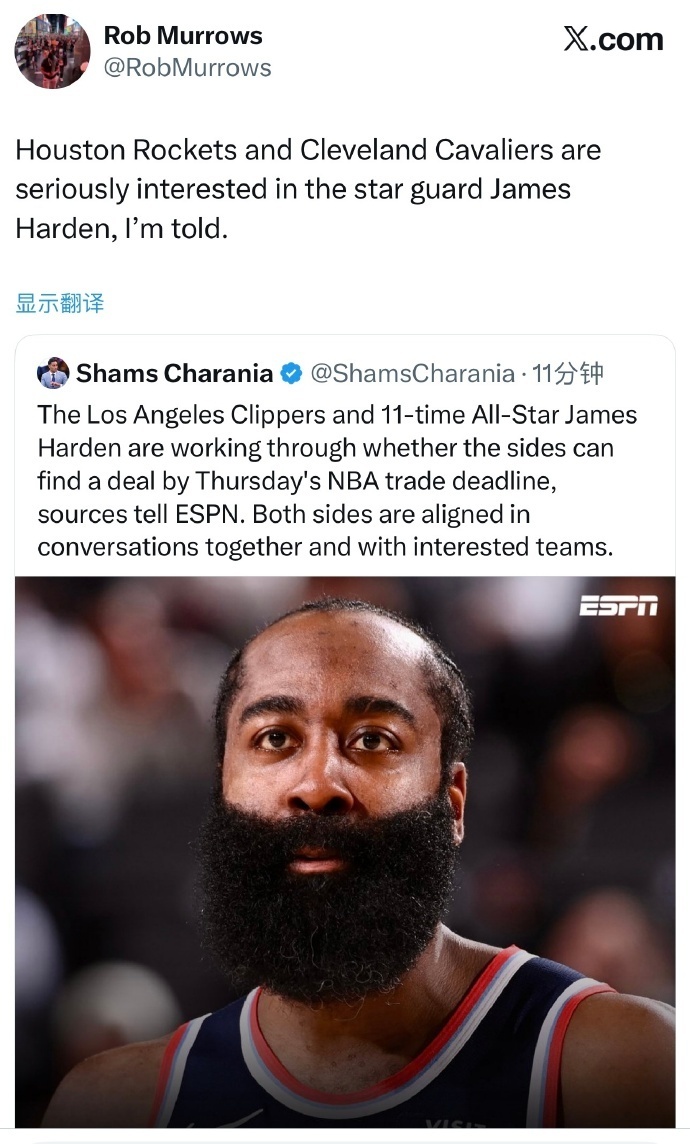Tap 显示翻译 to show translation
690x1144 pixels.
click(x=60, y=303)
